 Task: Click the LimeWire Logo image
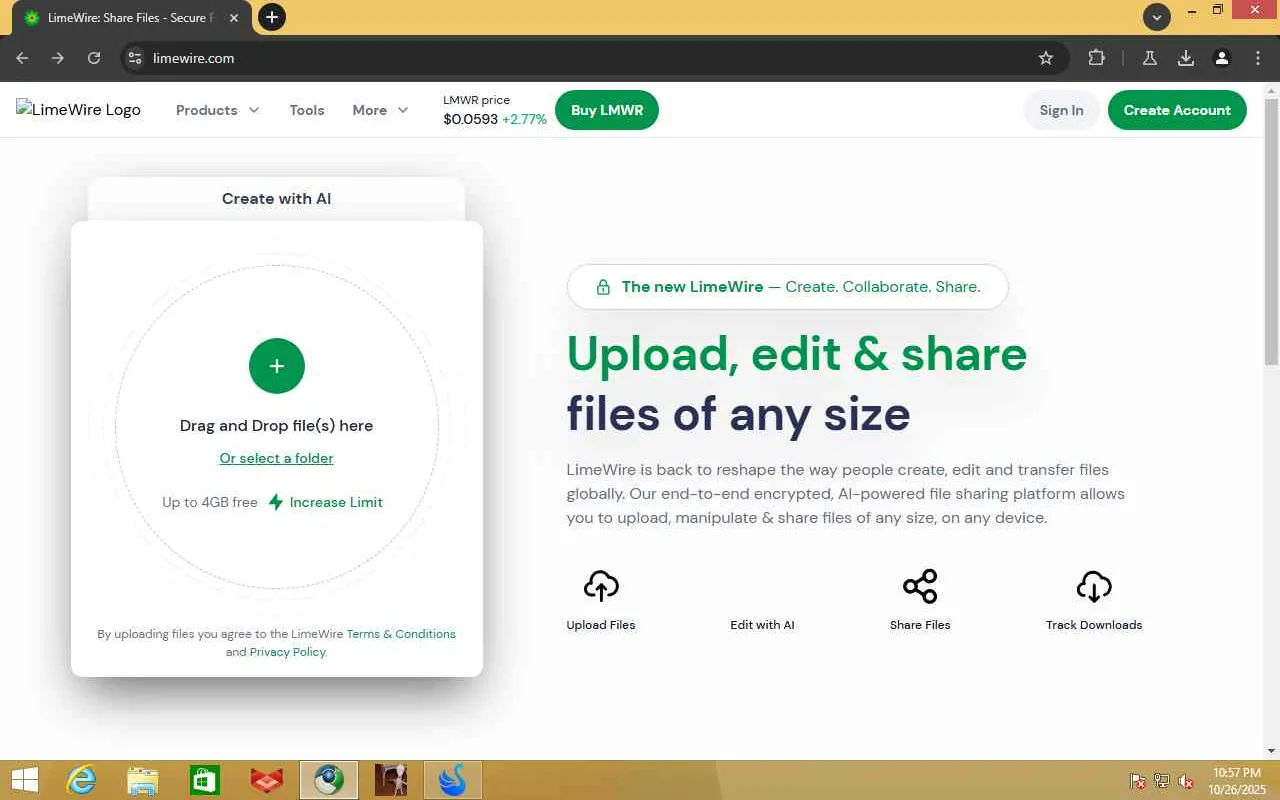[78, 110]
